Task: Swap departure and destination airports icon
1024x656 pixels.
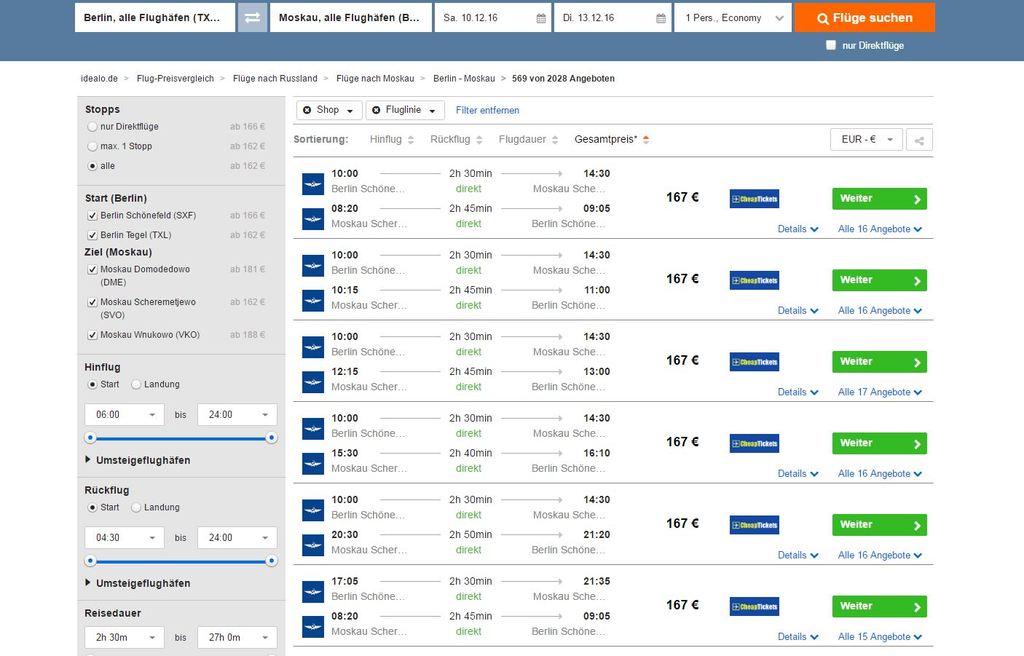Action: coord(252,18)
